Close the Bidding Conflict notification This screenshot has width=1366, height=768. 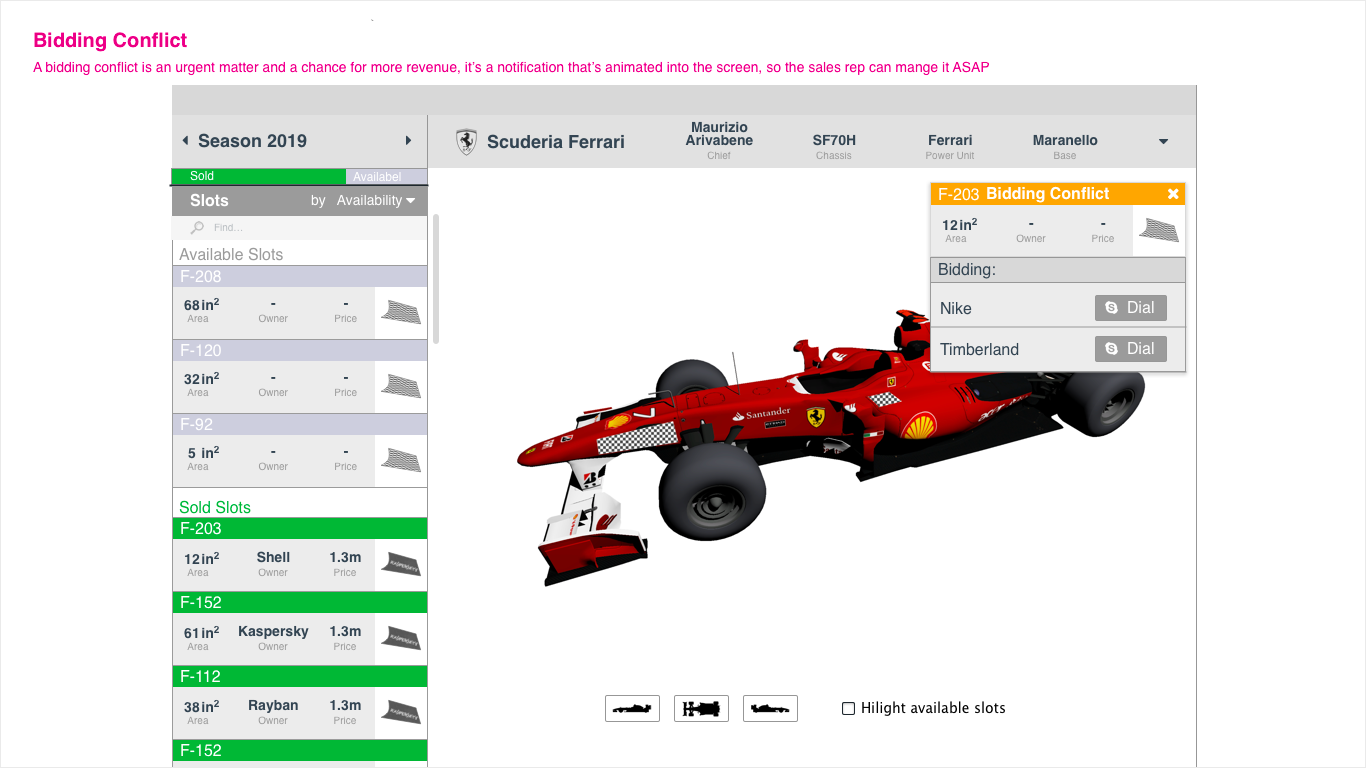1173,194
